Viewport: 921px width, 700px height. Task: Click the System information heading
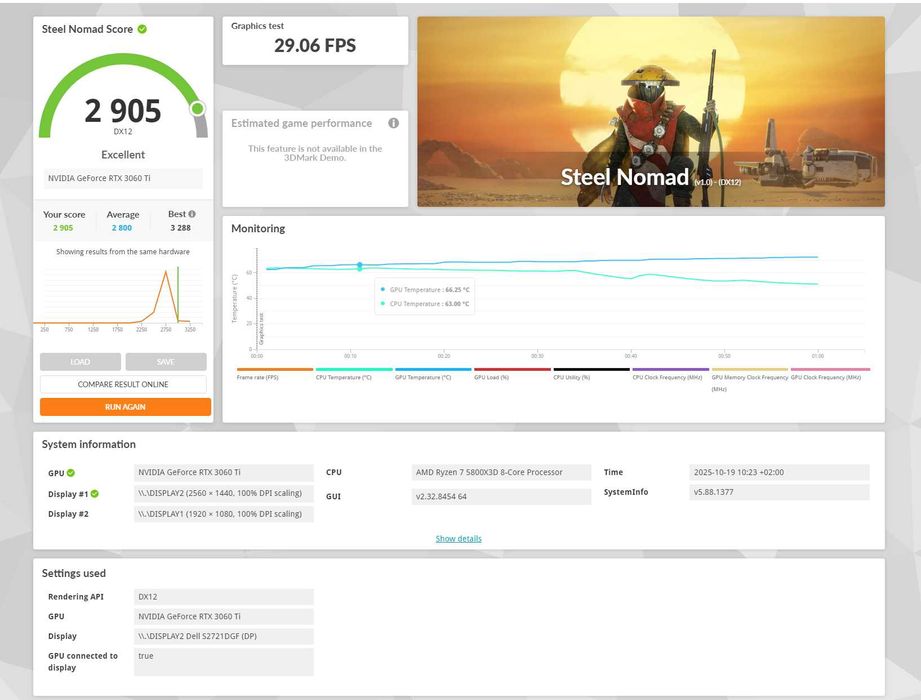[x=89, y=445]
